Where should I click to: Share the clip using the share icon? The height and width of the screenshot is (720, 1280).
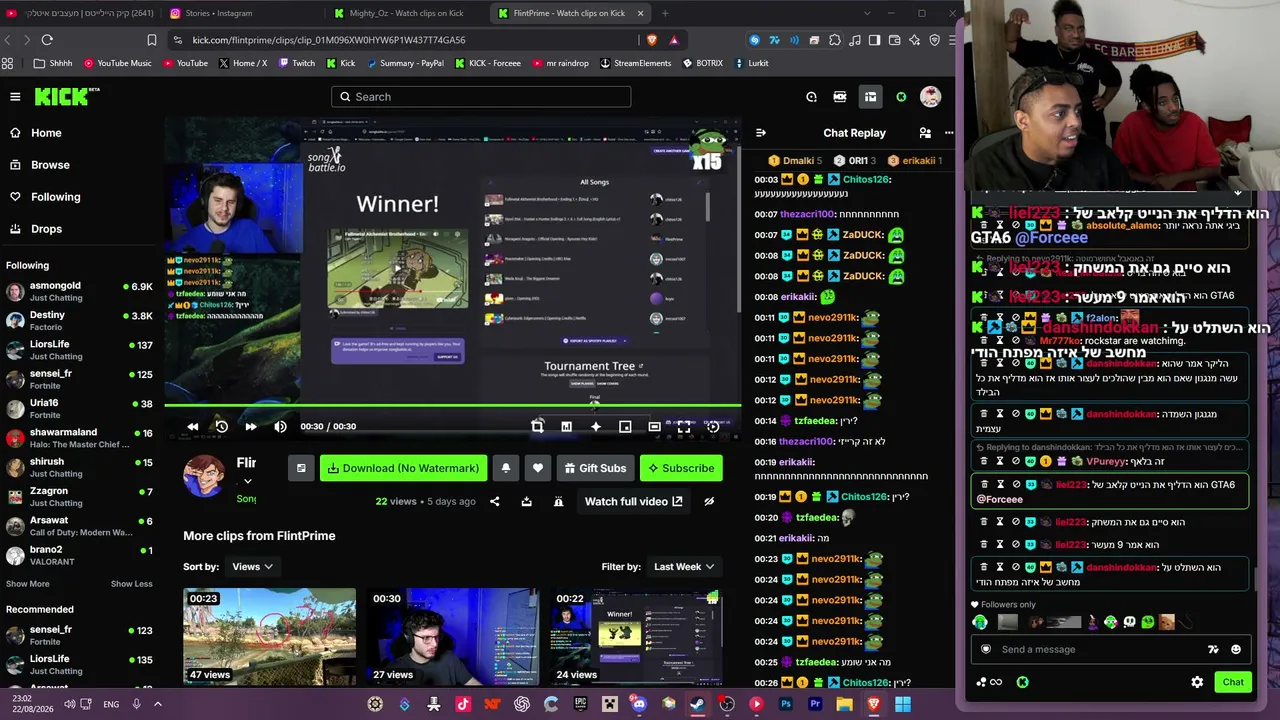495,502
